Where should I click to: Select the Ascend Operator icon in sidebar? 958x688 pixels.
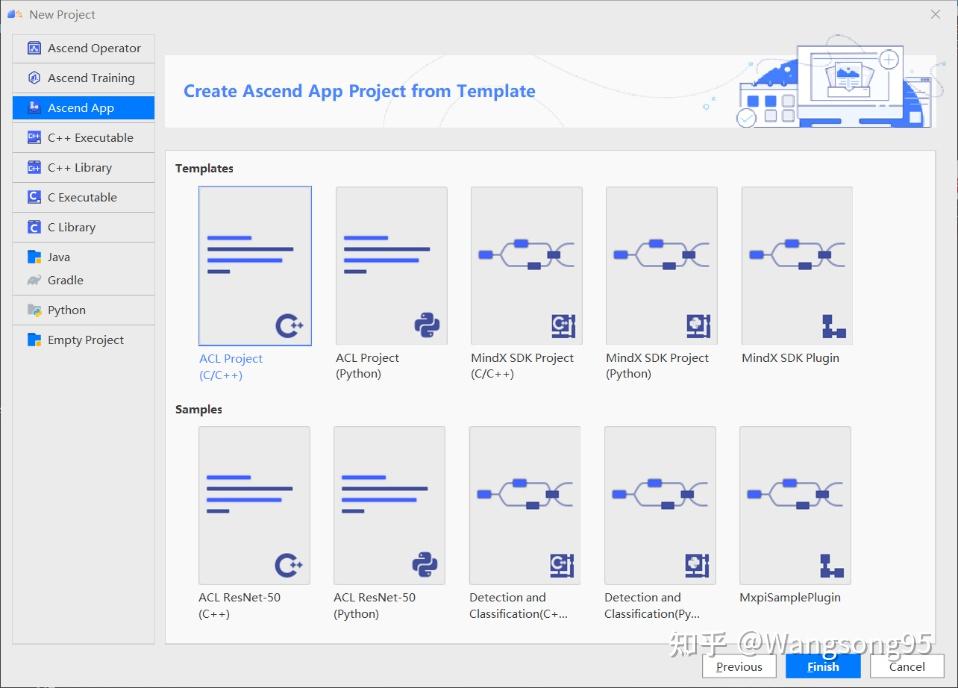click(x=34, y=48)
